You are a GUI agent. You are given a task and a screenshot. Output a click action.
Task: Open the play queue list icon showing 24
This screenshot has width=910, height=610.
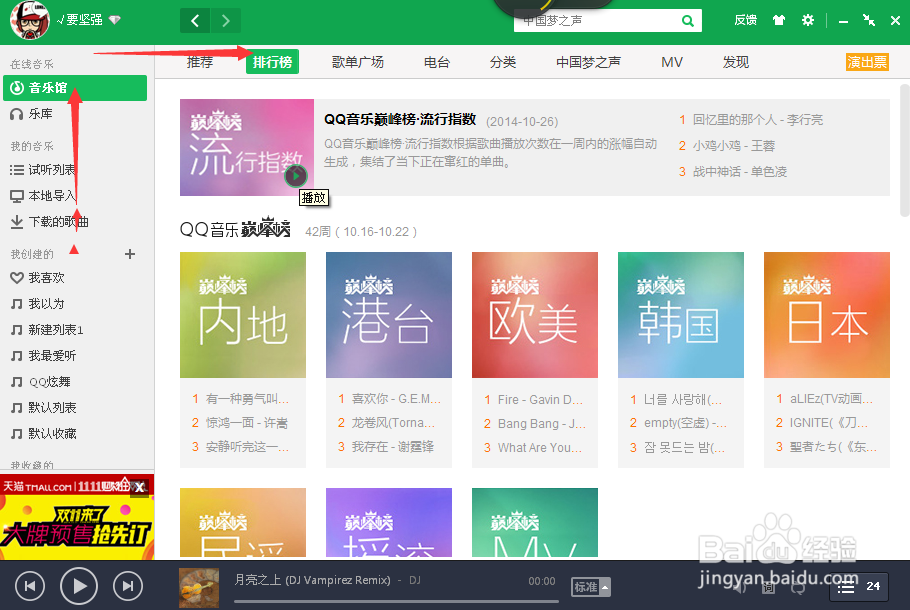[x=858, y=587]
